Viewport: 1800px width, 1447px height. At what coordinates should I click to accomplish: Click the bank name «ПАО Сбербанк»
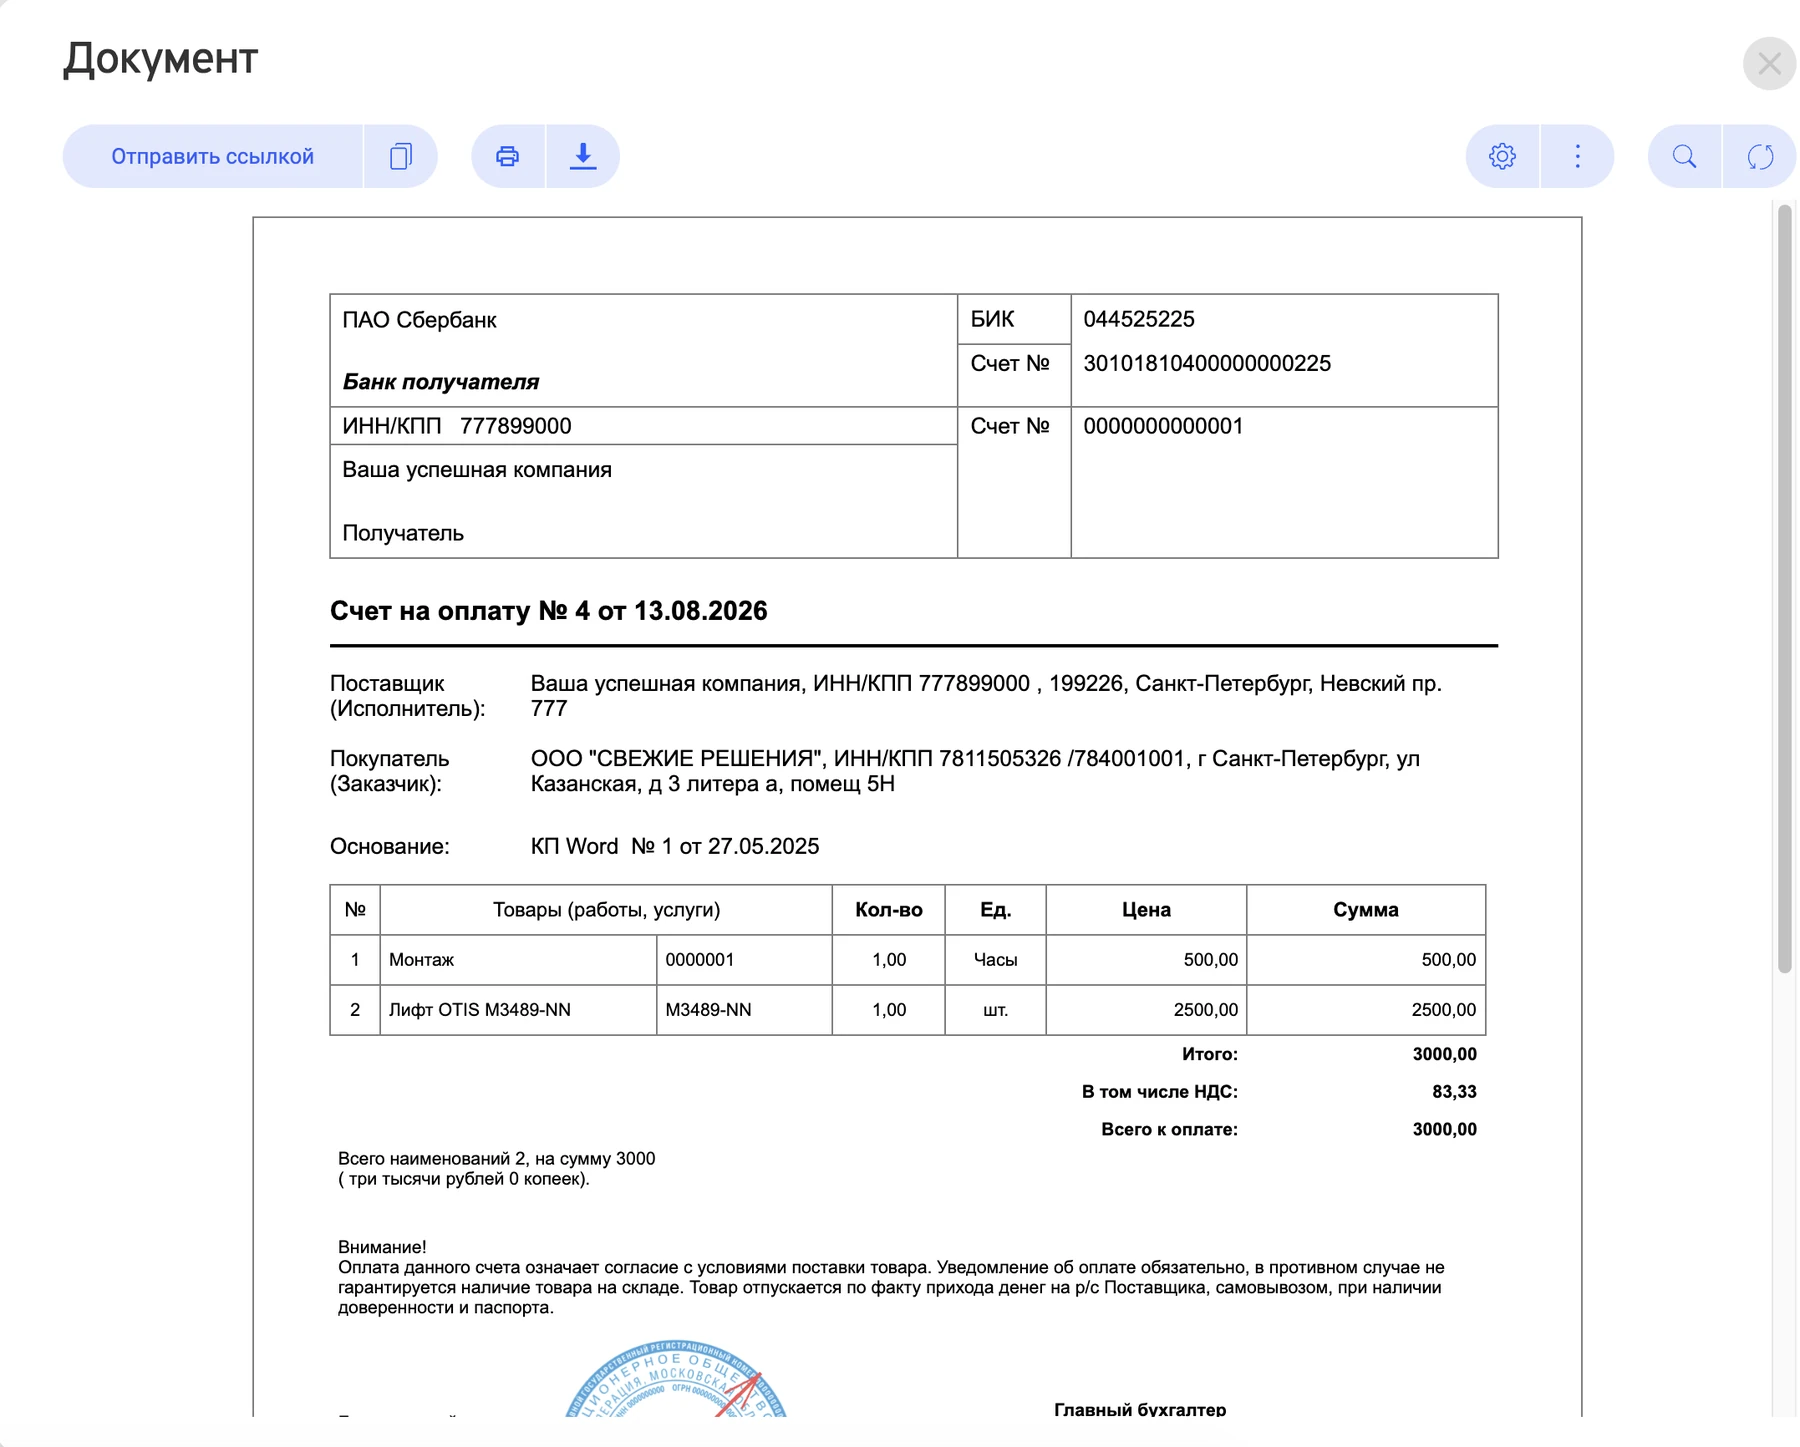[420, 320]
